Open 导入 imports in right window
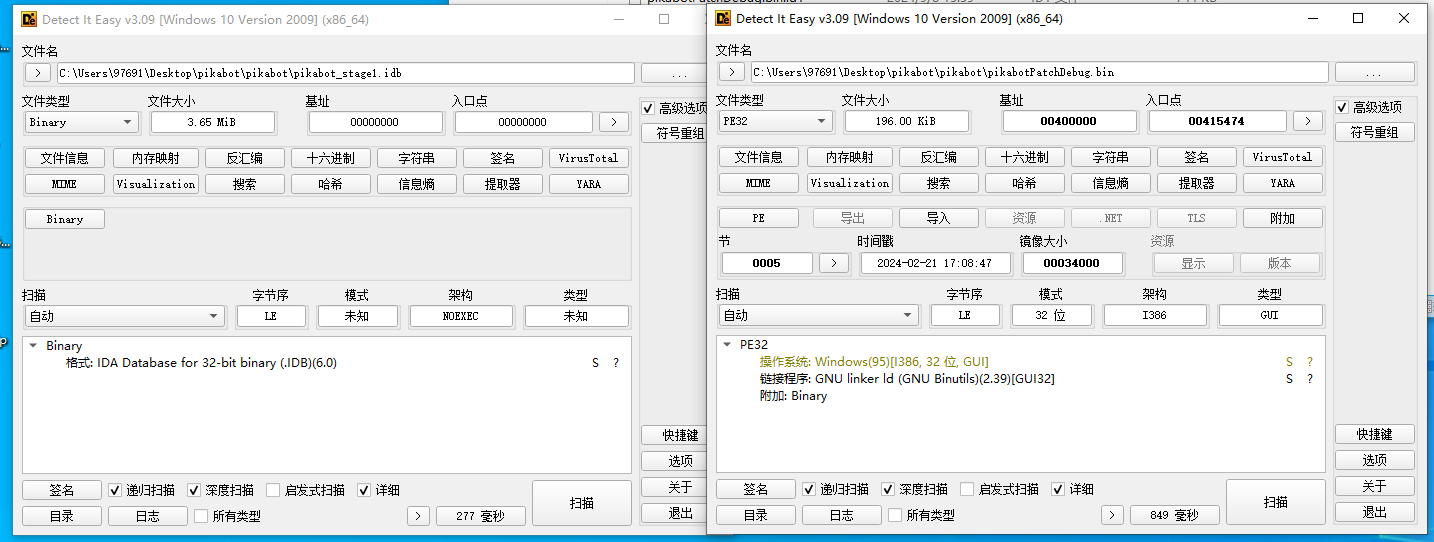This screenshot has width=1434, height=542. (938, 218)
